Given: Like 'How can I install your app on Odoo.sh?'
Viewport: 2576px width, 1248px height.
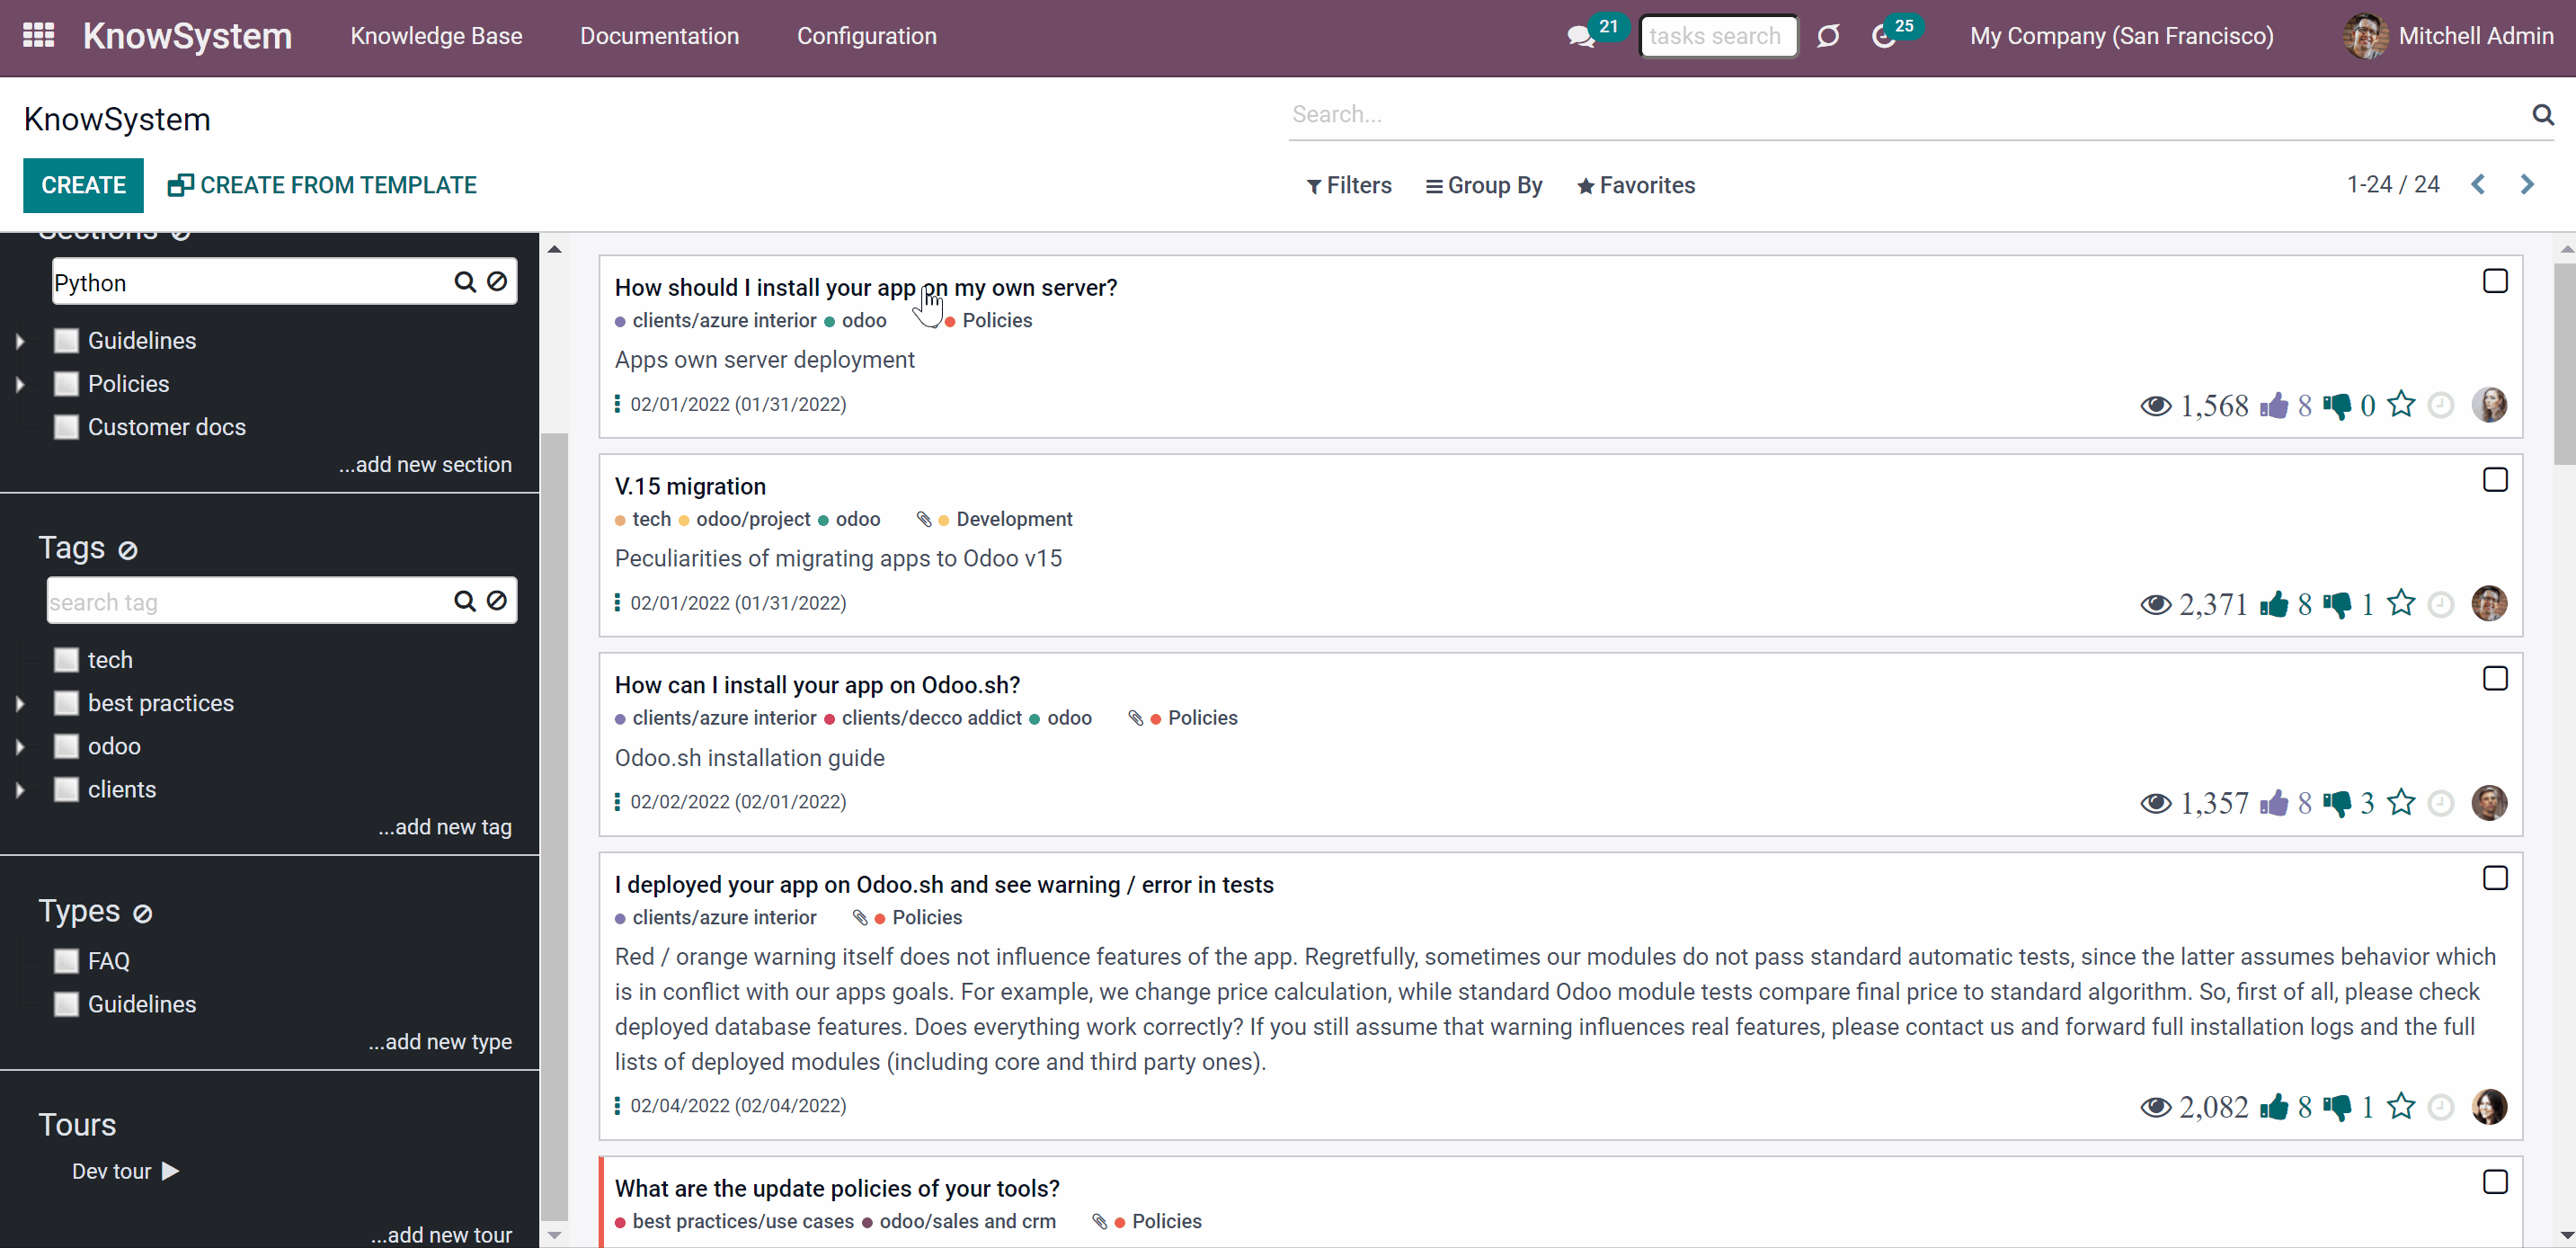Looking at the screenshot, I should (x=2273, y=803).
